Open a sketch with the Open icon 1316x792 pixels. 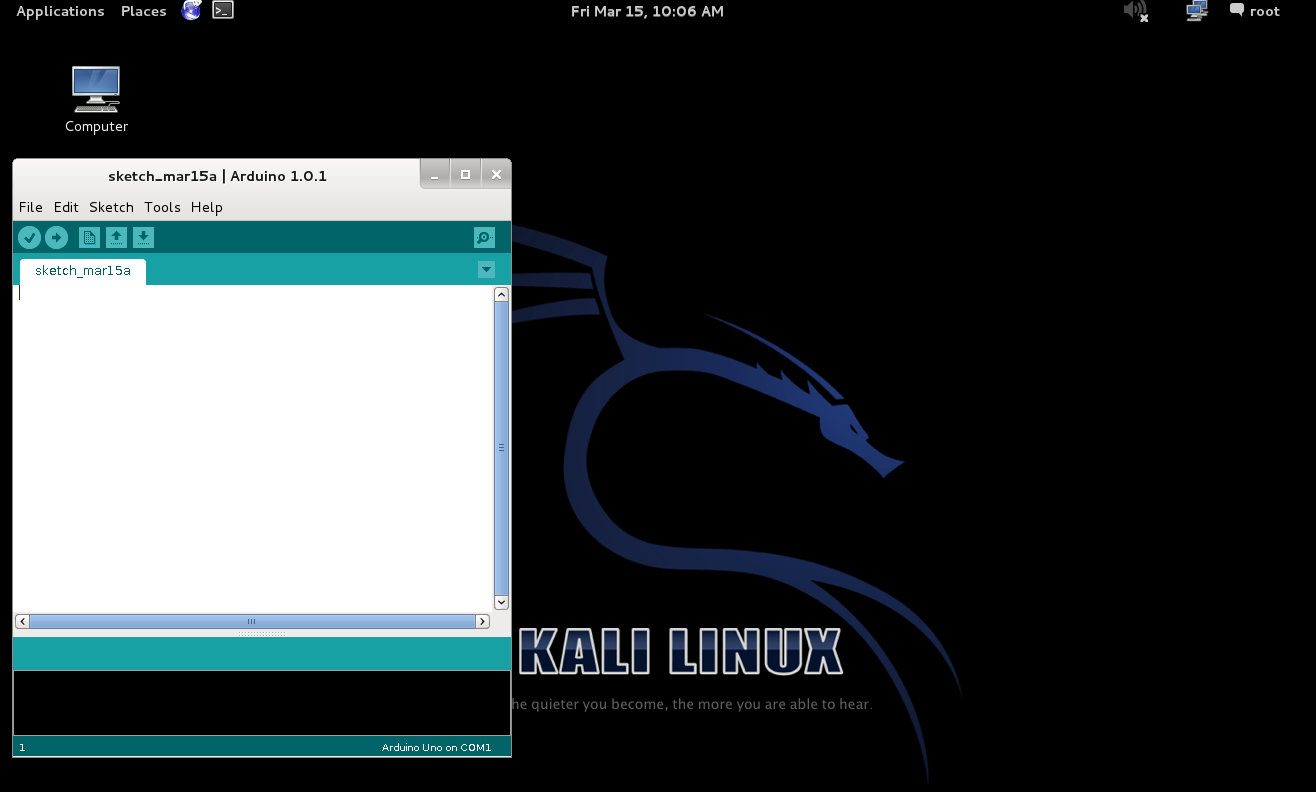pos(117,238)
